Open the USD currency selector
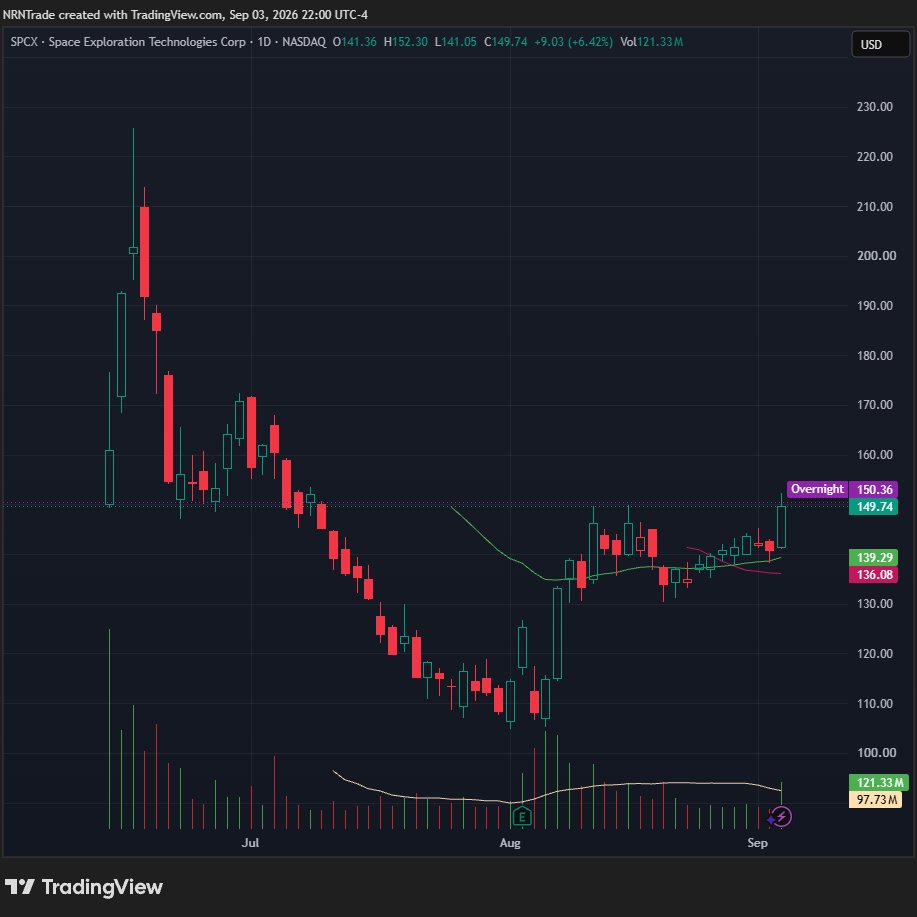Screen dimensions: 917x917 [880, 44]
